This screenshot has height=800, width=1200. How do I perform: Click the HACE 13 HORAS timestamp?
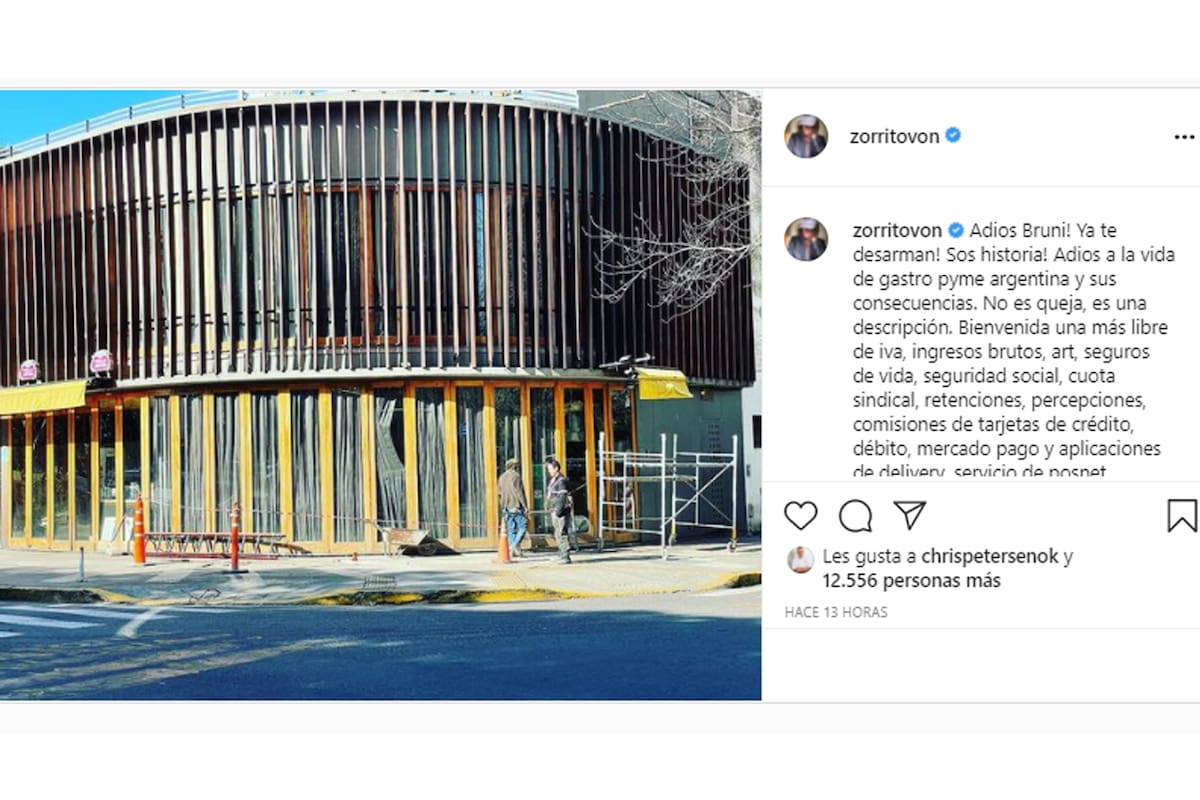tap(836, 612)
